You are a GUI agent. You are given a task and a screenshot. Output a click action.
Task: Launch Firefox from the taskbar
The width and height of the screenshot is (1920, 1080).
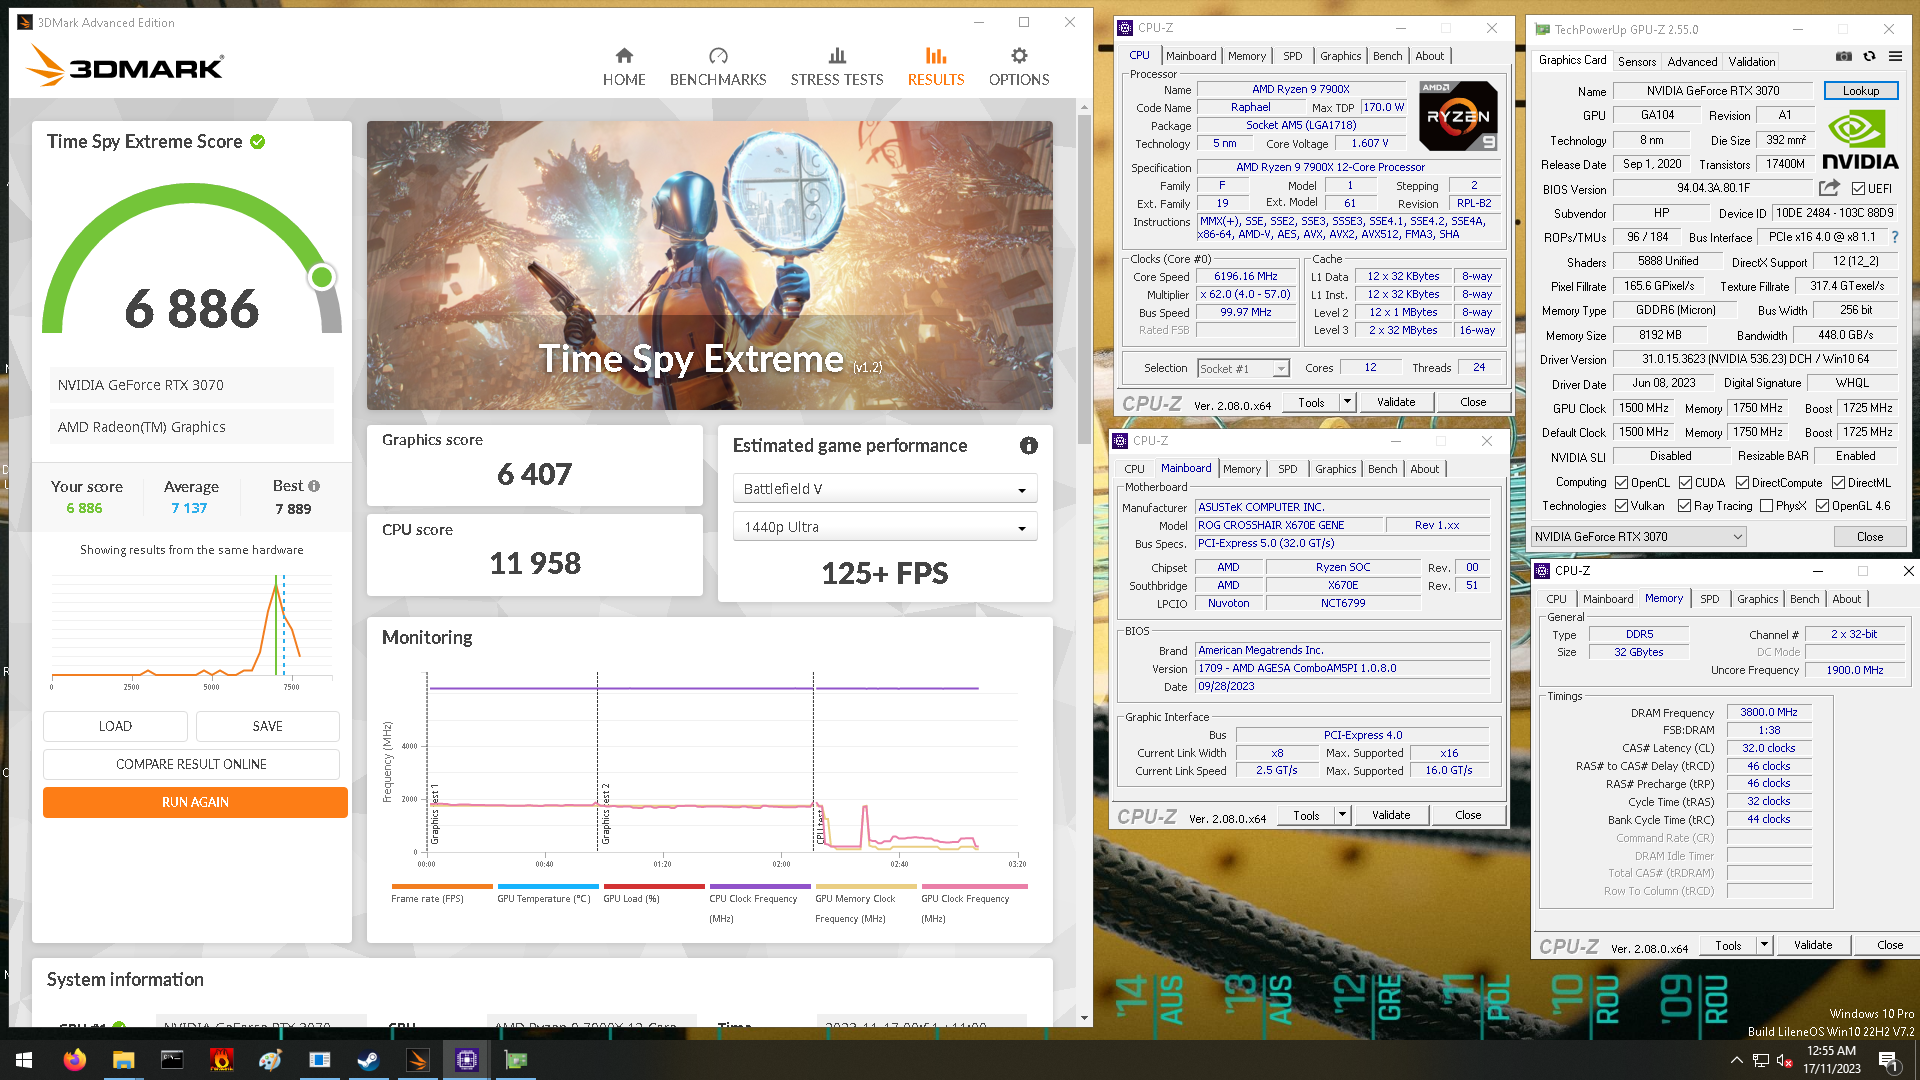(74, 1060)
